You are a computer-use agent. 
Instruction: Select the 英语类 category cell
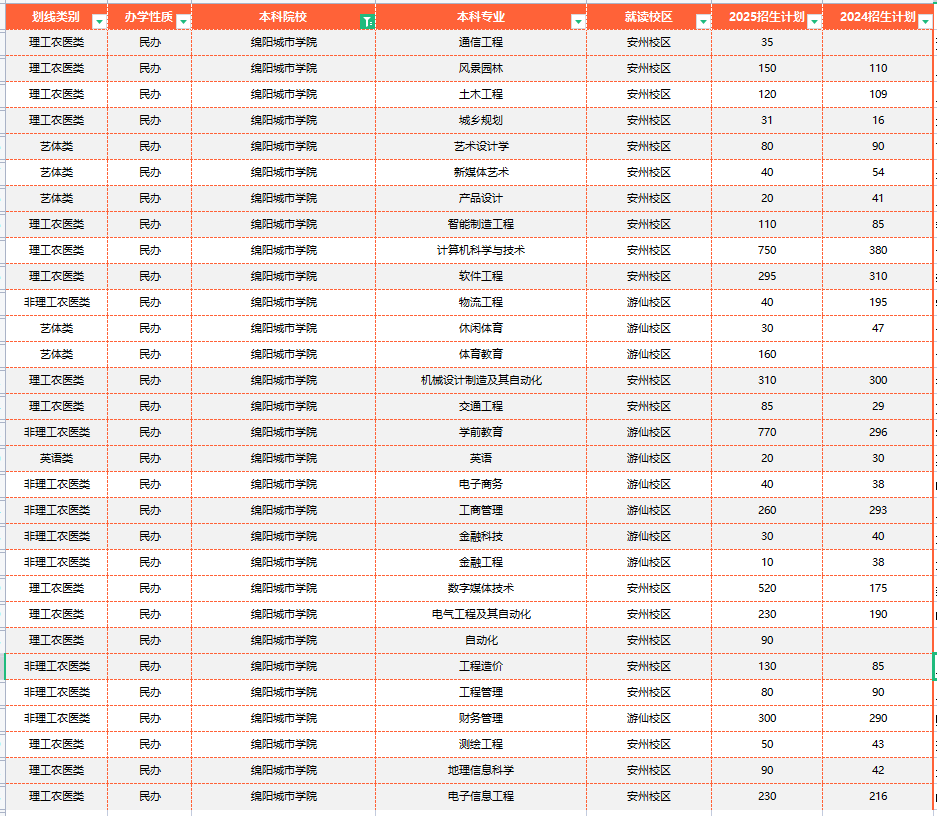tap(57, 458)
